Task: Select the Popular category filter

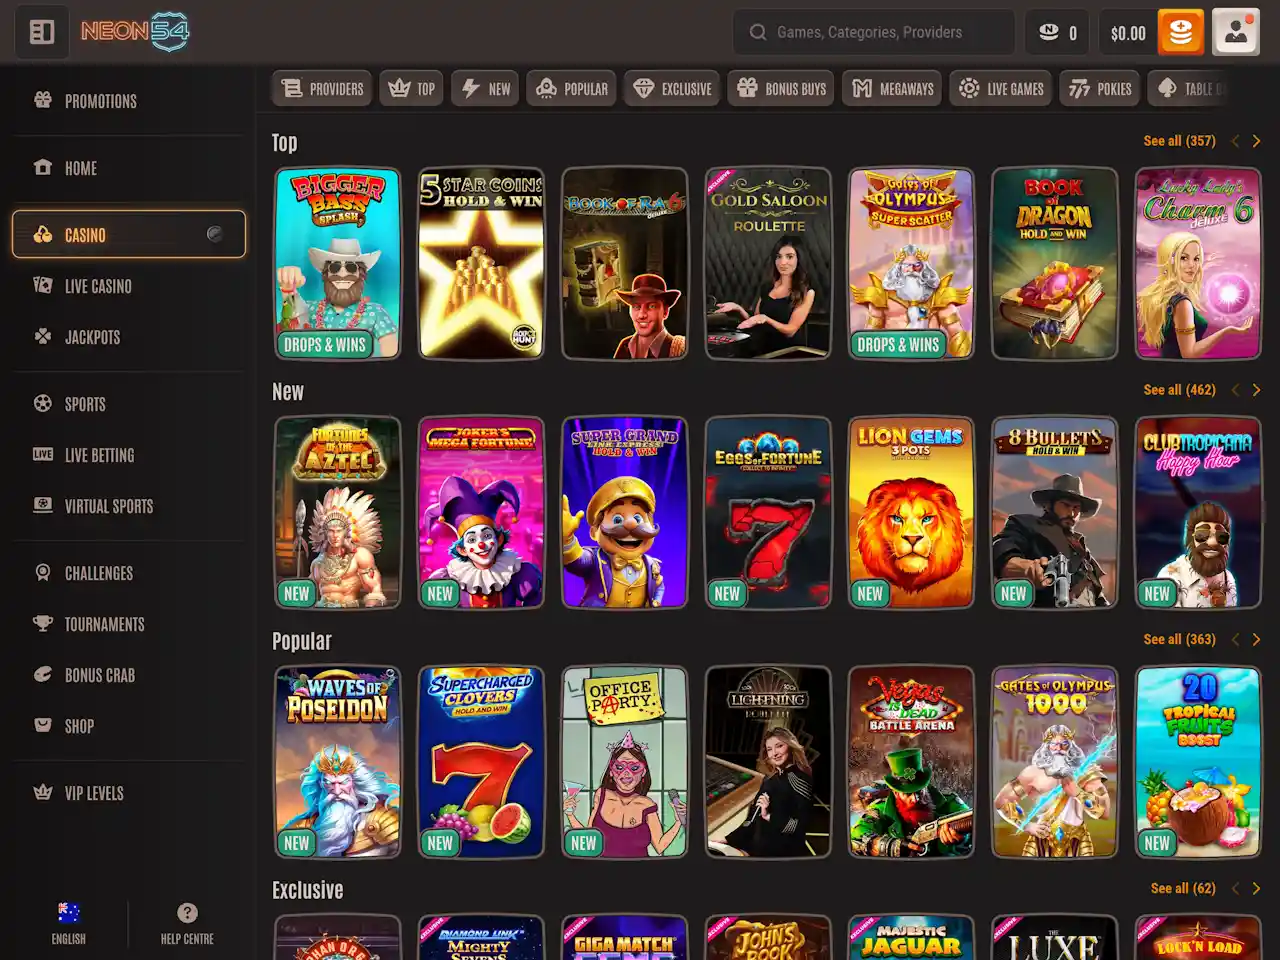Action: pos(572,89)
